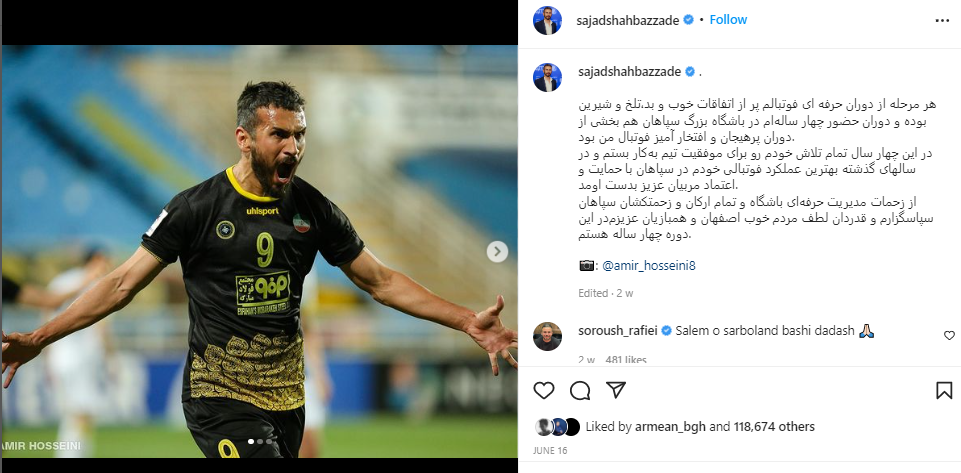Open the @amir_hosseini8 photographer mention
The height and width of the screenshot is (473, 961).
648,266
